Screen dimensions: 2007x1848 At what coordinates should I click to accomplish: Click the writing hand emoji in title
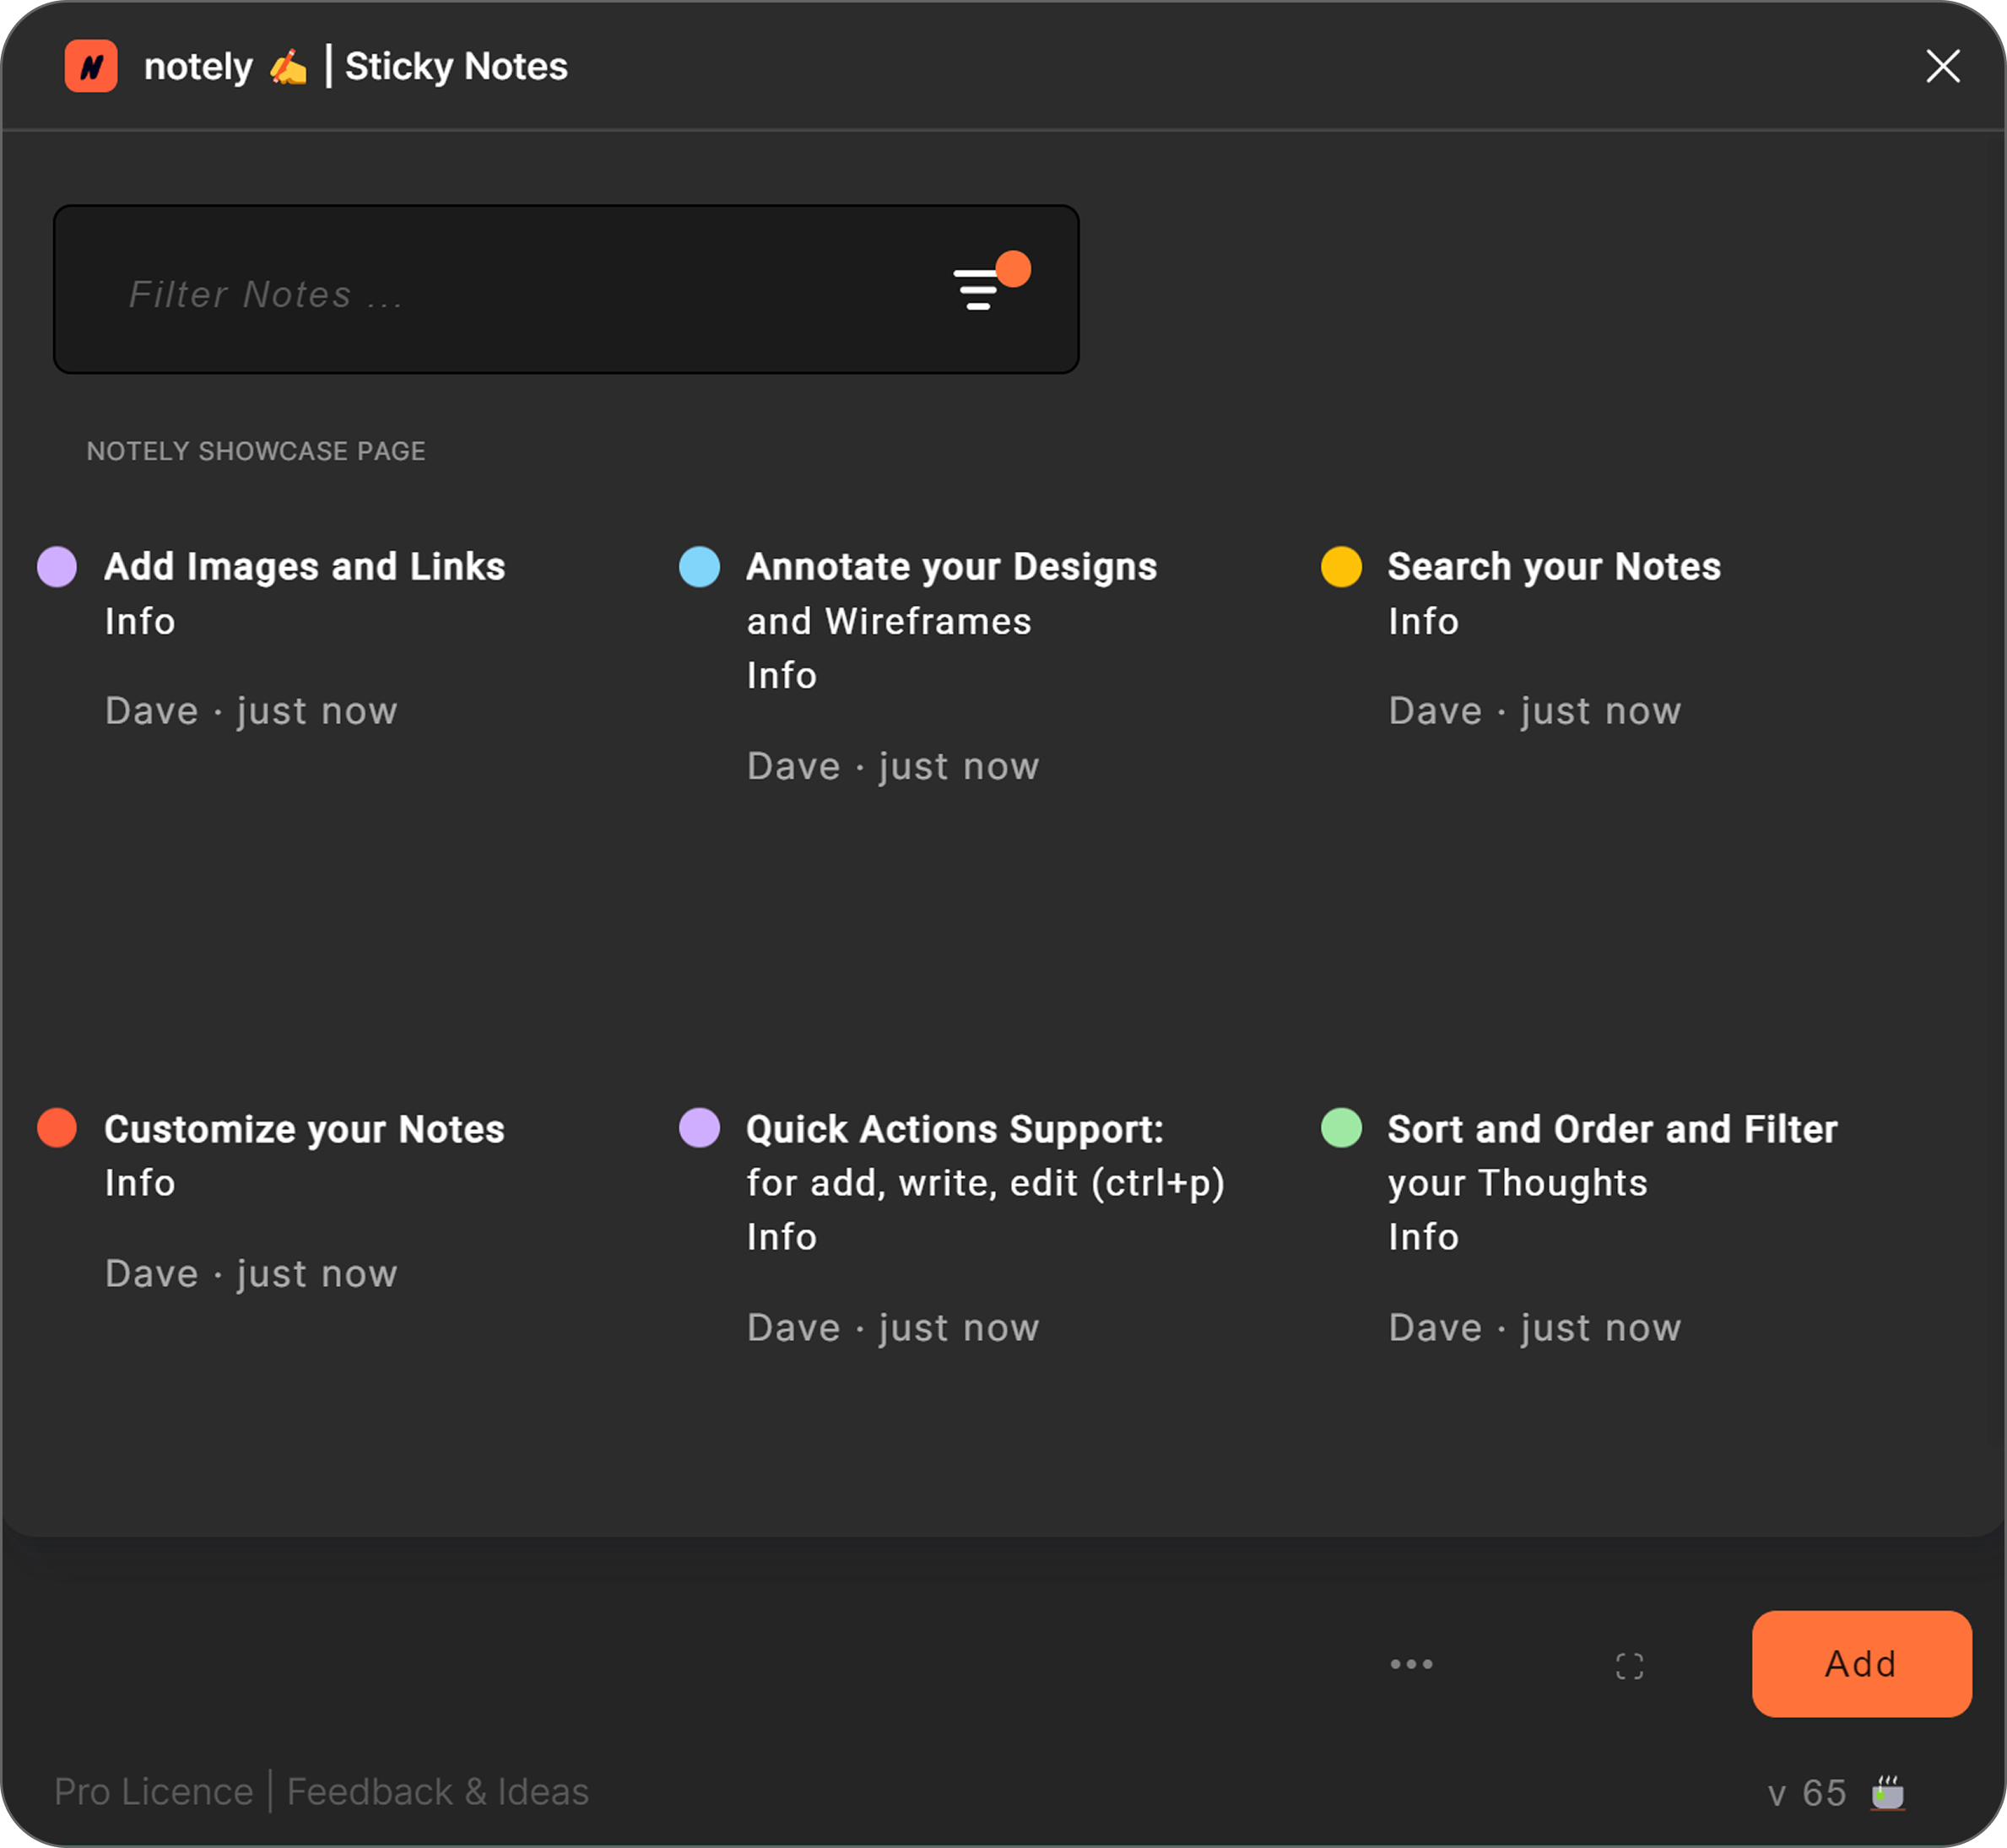pyautogui.click(x=288, y=67)
